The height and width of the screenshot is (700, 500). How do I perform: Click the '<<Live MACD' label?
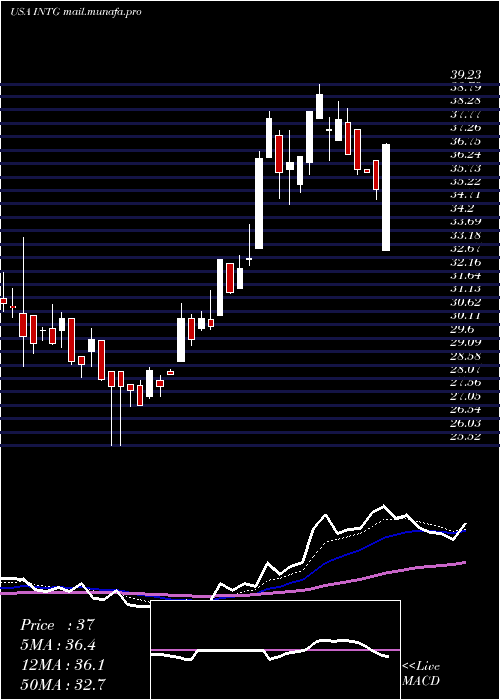(421, 673)
